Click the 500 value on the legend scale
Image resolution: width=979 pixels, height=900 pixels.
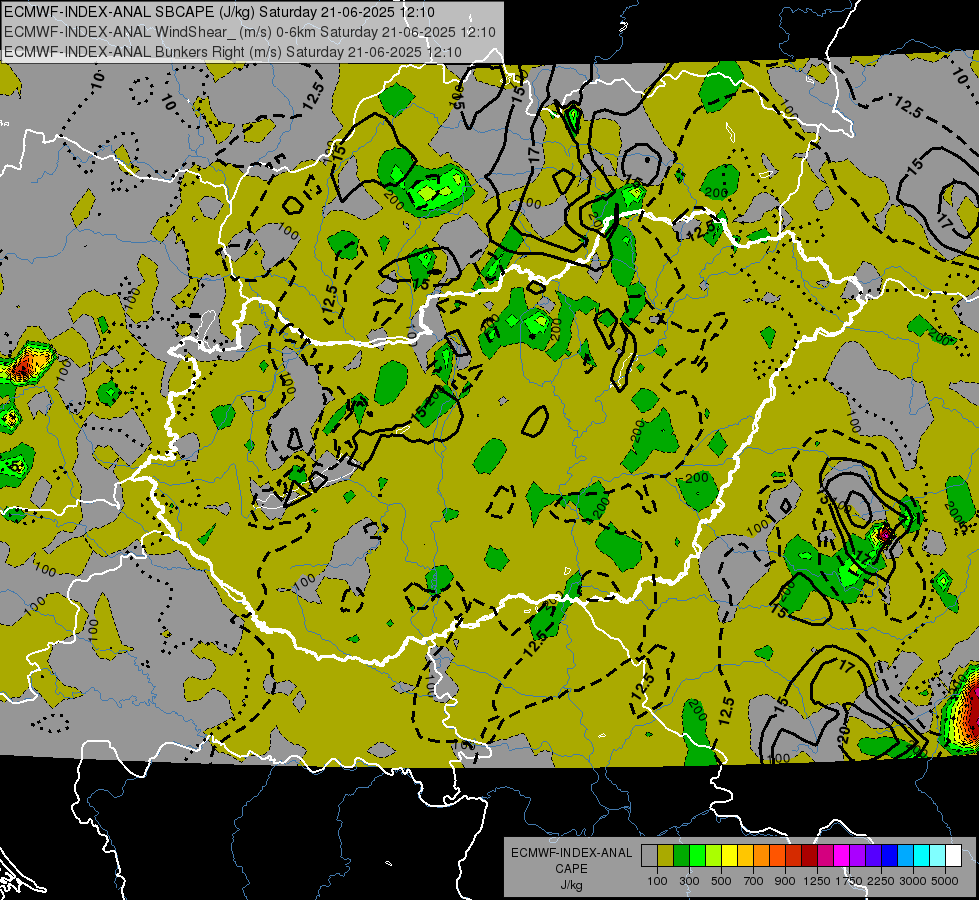721,881
